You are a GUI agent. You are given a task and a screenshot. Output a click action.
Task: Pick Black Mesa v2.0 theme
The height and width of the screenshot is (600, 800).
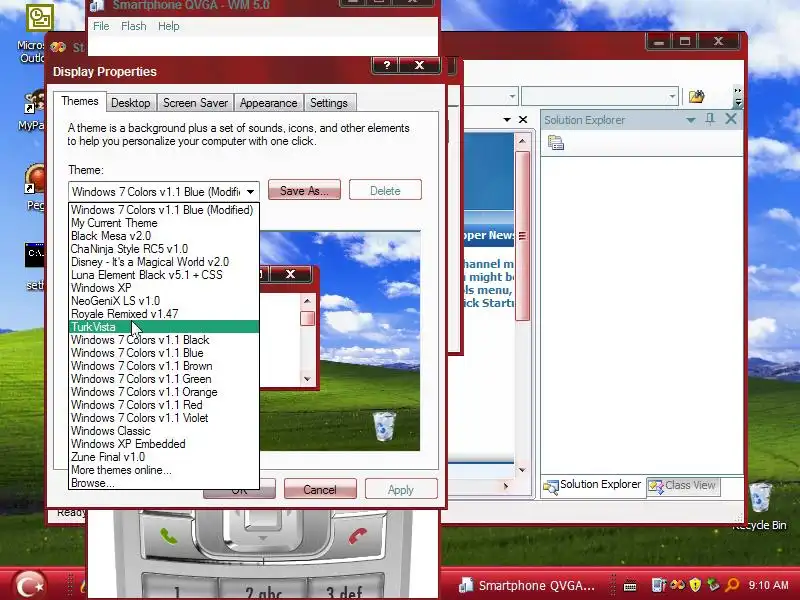pos(163,236)
